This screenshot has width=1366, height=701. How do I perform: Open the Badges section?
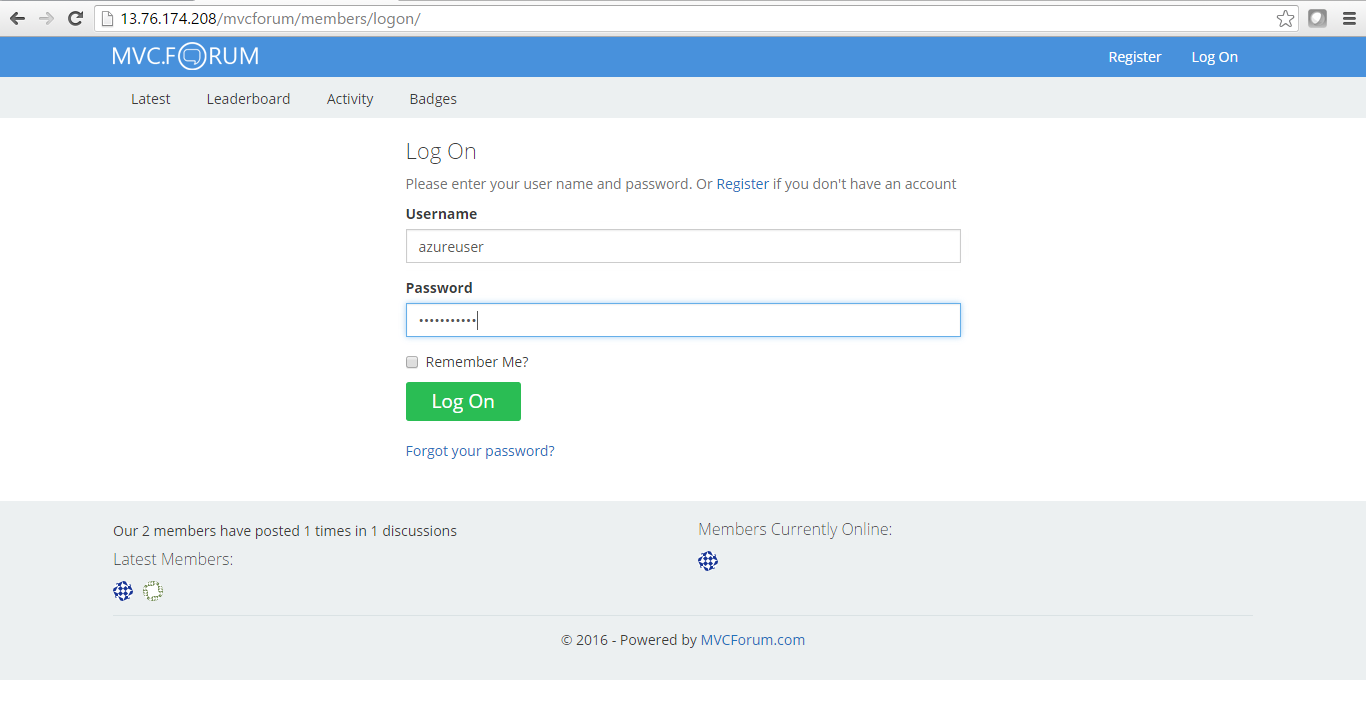(x=432, y=98)
